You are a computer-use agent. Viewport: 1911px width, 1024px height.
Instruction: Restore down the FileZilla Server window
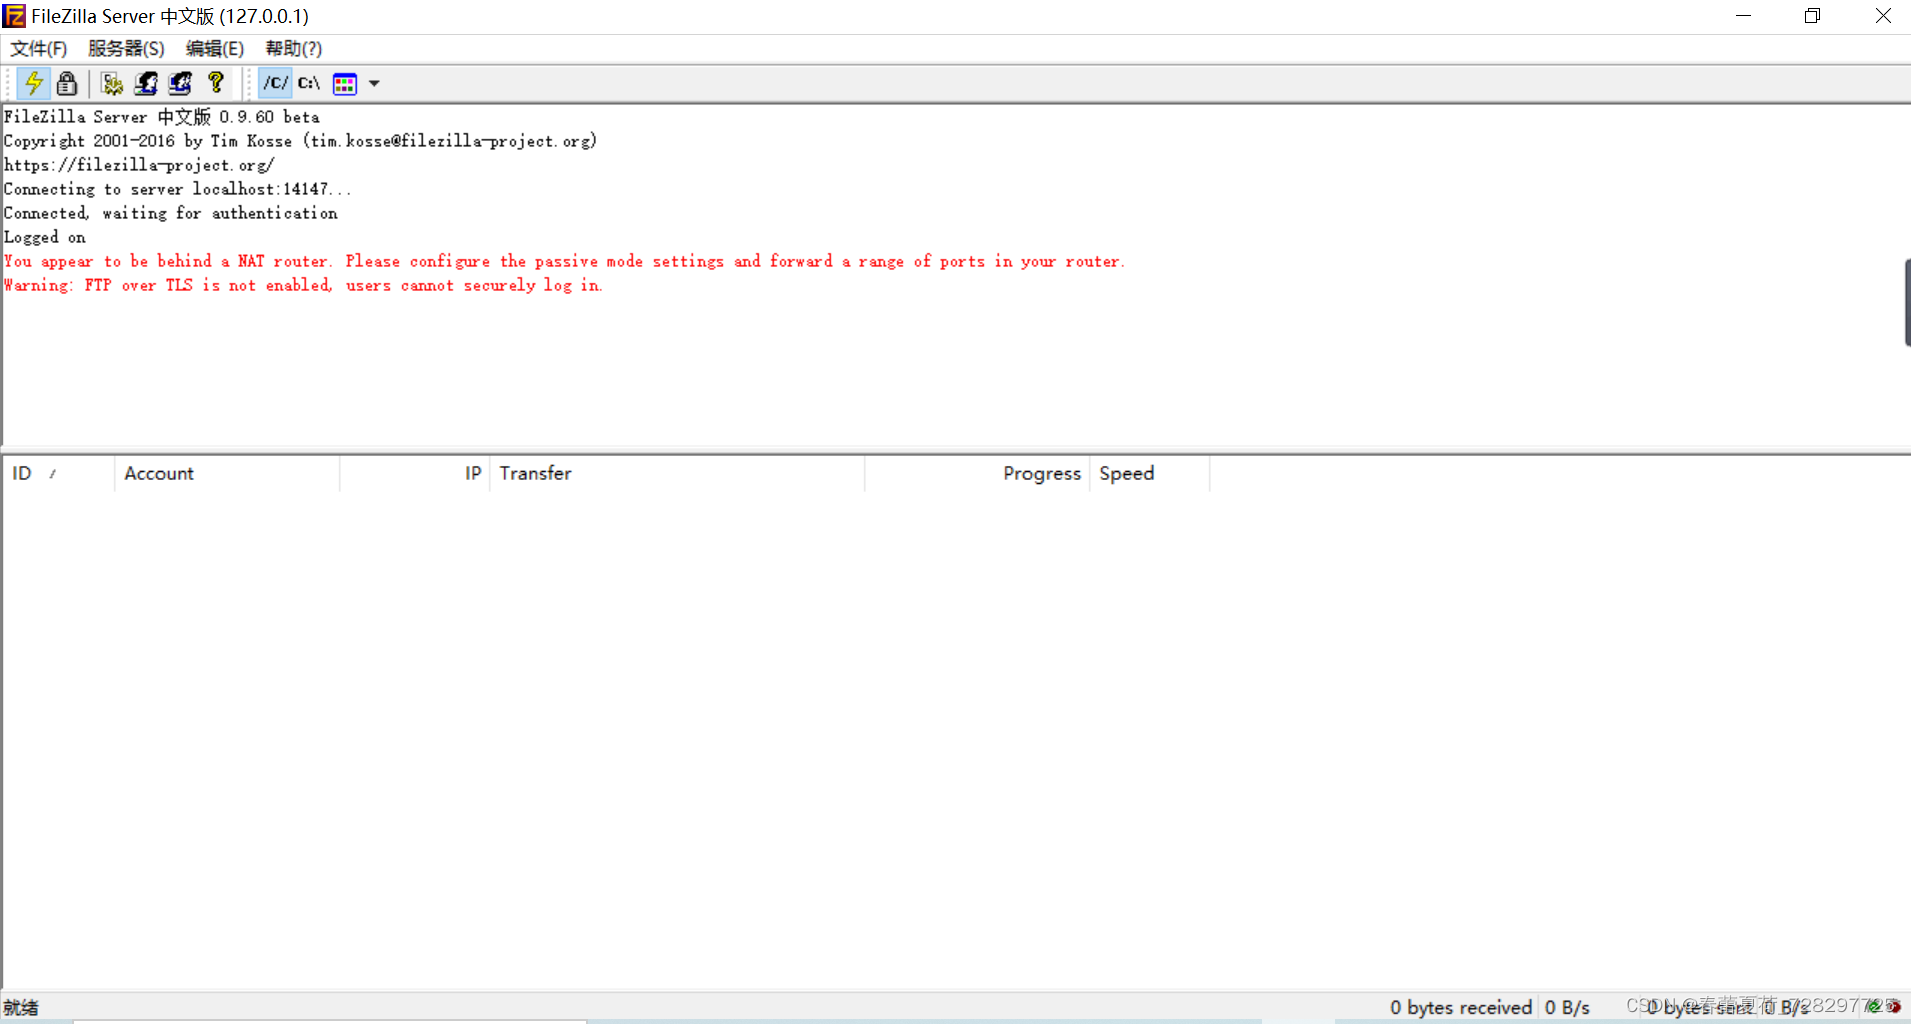pos(1812,16)
